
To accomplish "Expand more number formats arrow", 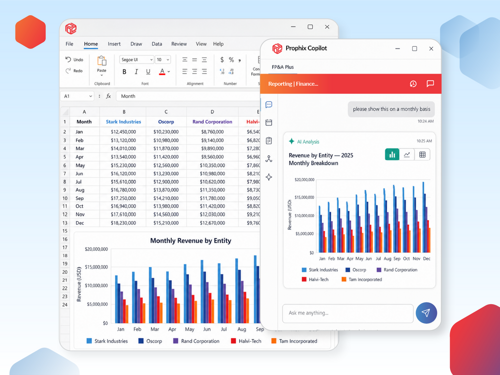I will [240, 60].
